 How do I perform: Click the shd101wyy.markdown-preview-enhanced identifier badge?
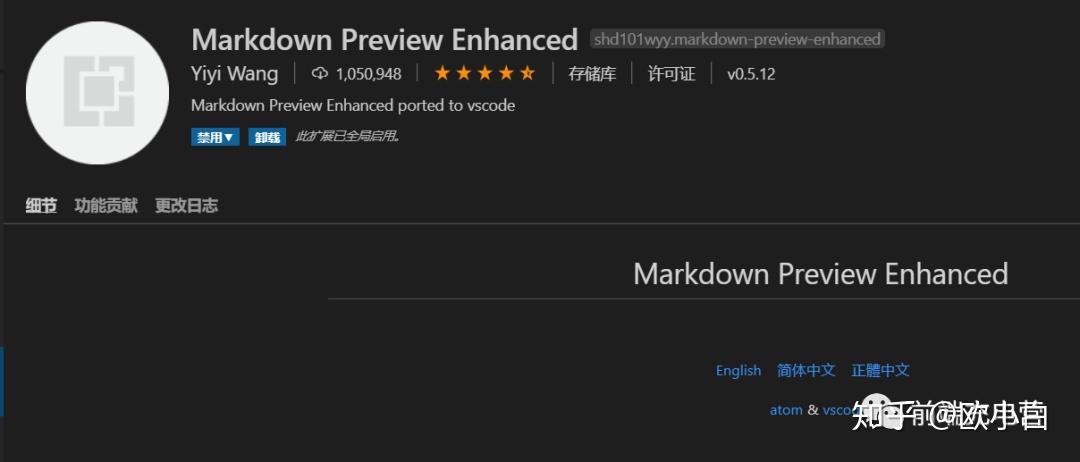pyautogui.click(x=738, y=39)
